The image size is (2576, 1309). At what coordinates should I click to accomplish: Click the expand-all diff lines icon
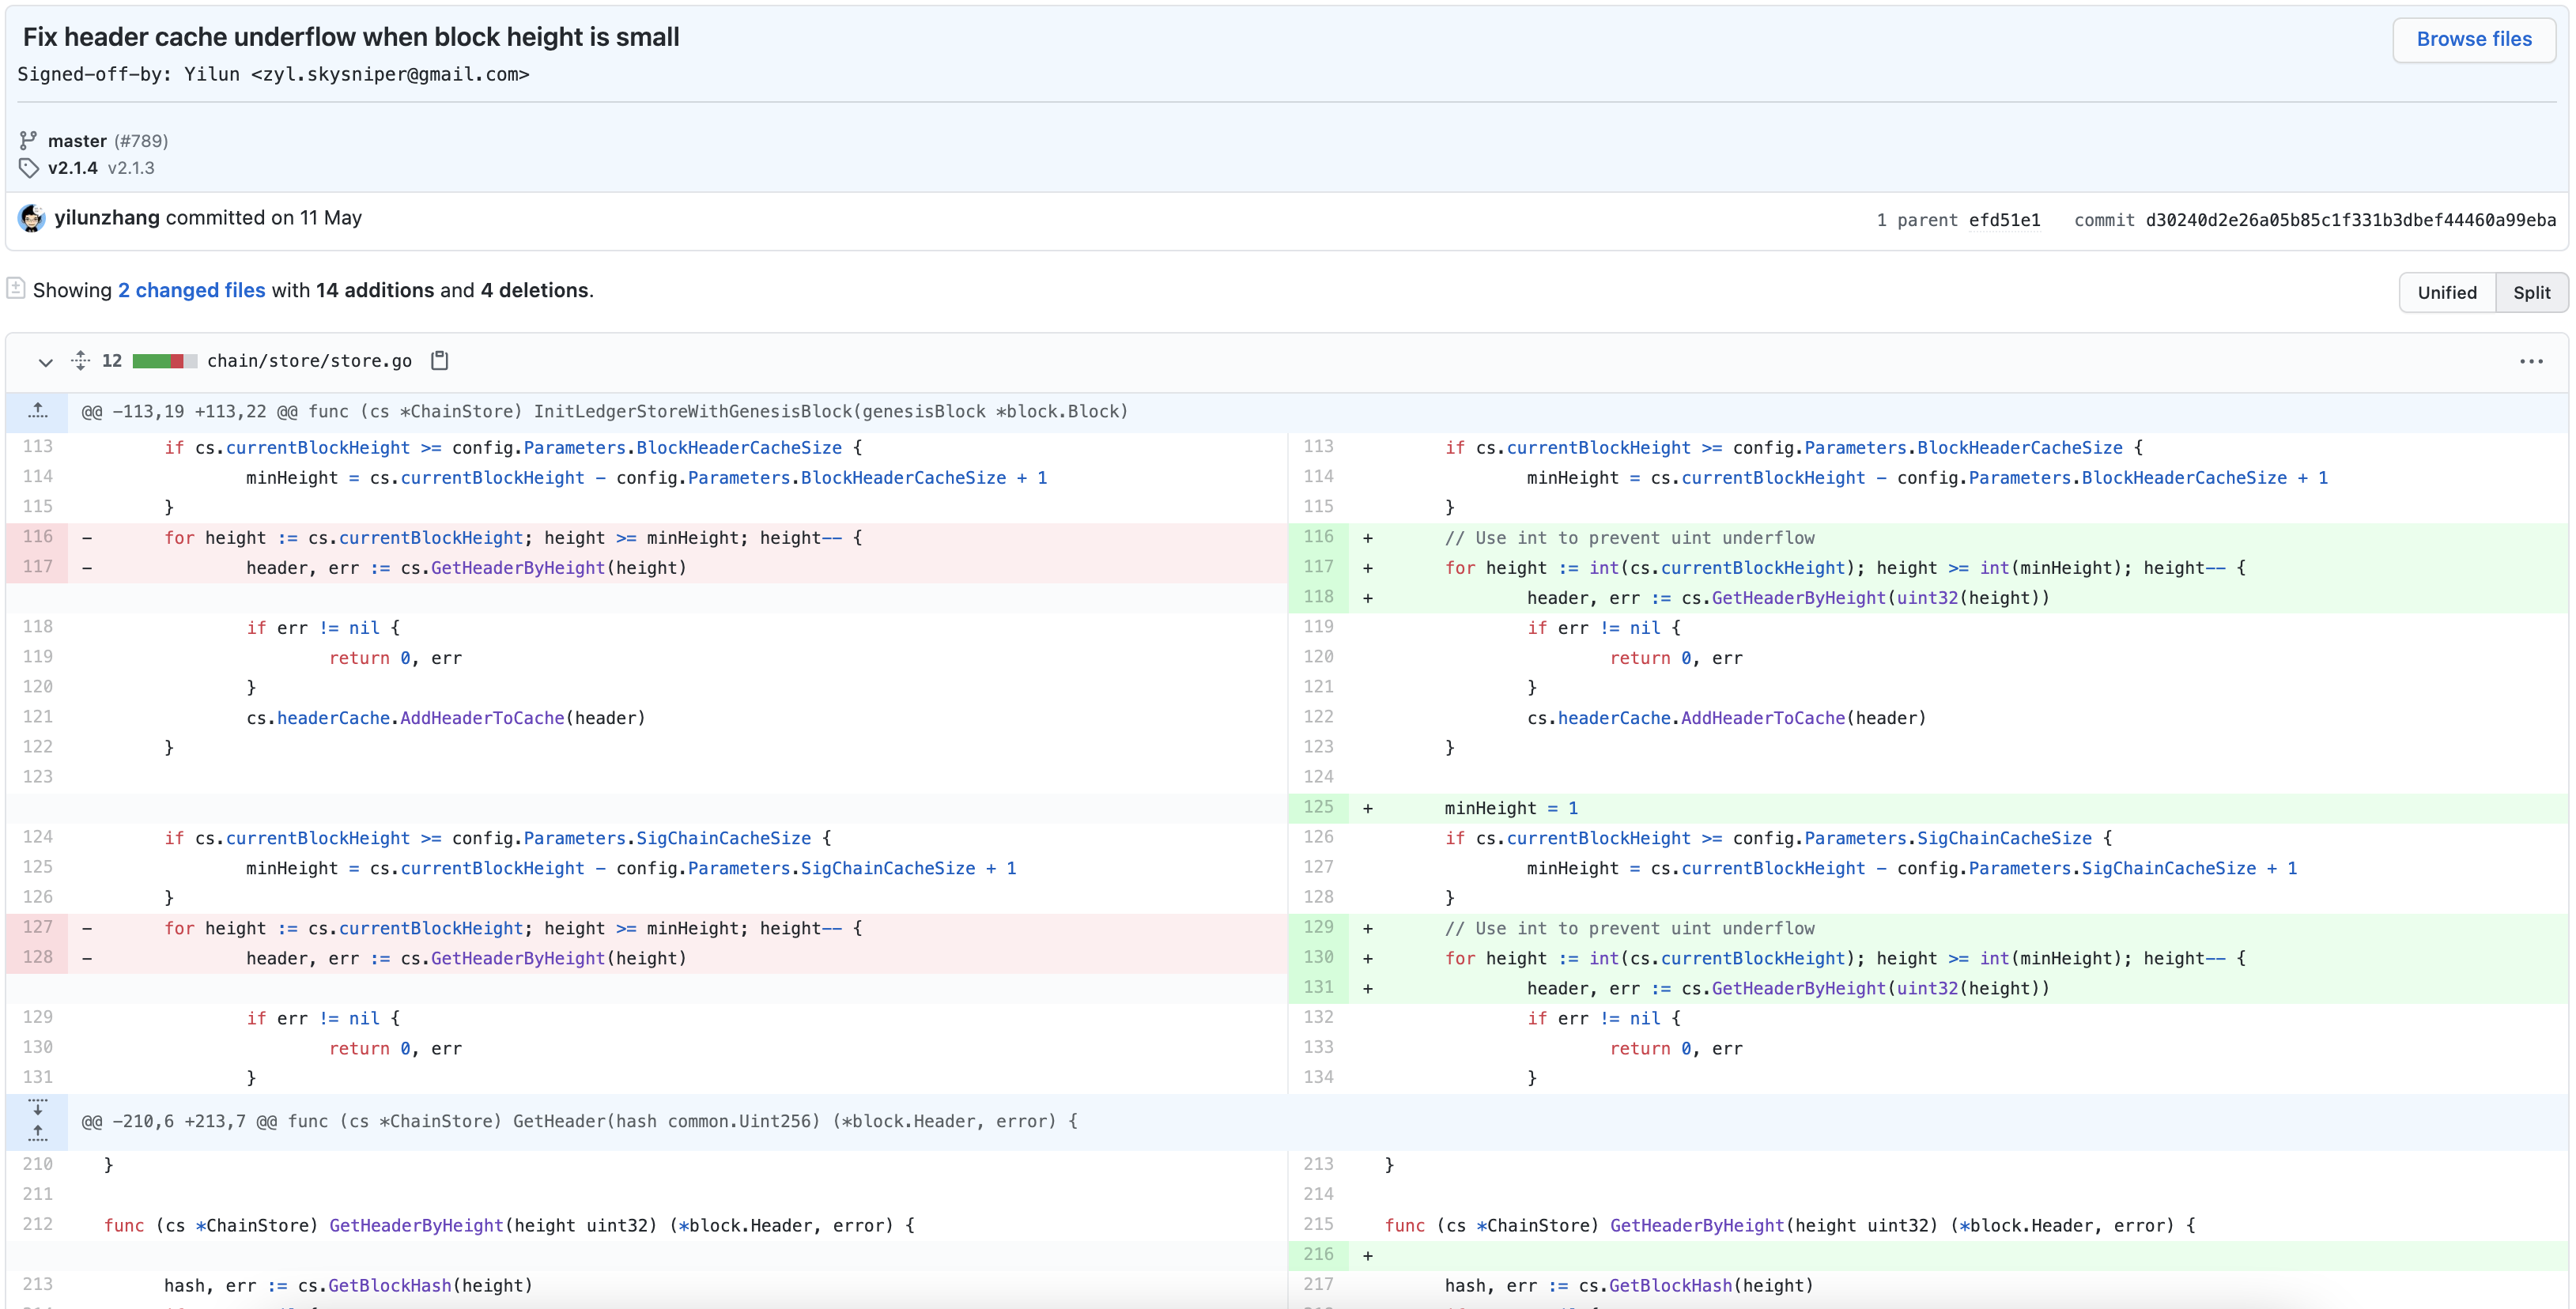point(81,361)
